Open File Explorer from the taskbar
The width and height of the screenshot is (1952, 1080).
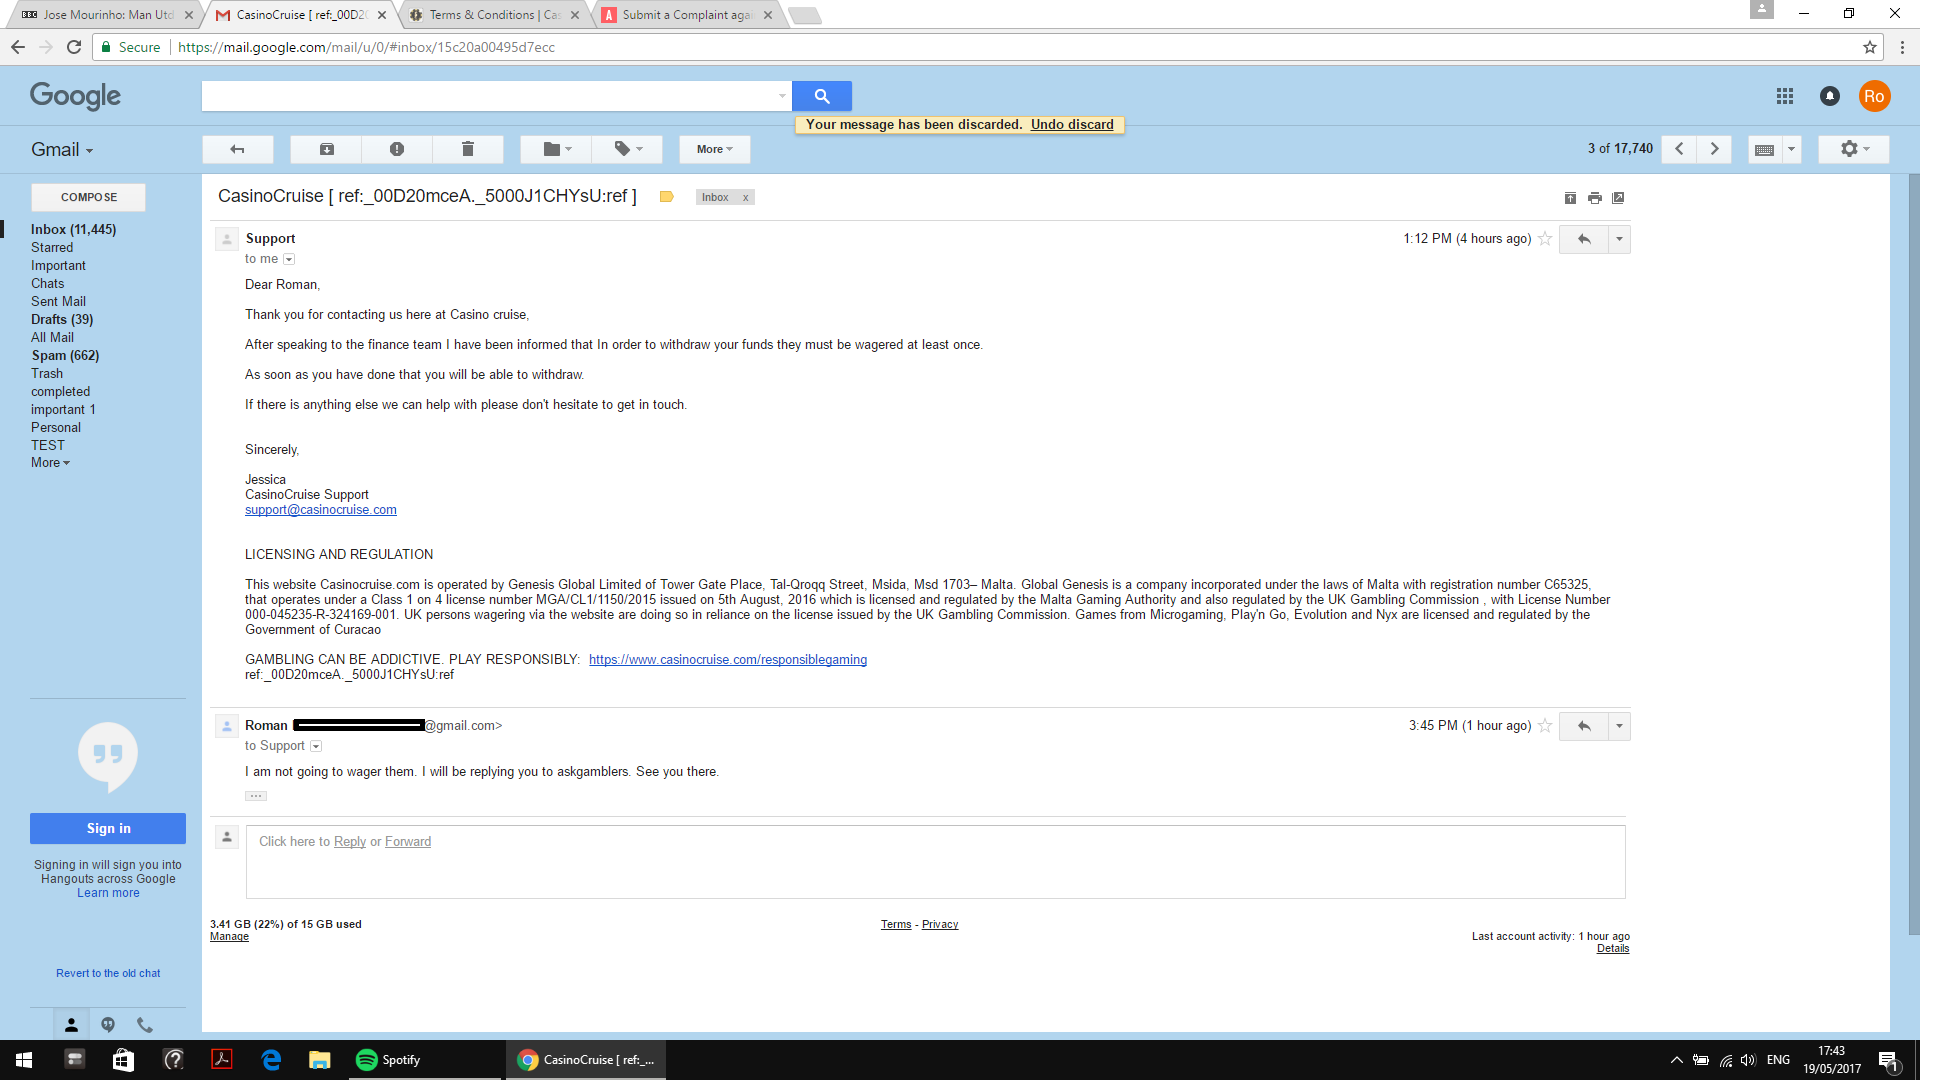(320, 1060)
